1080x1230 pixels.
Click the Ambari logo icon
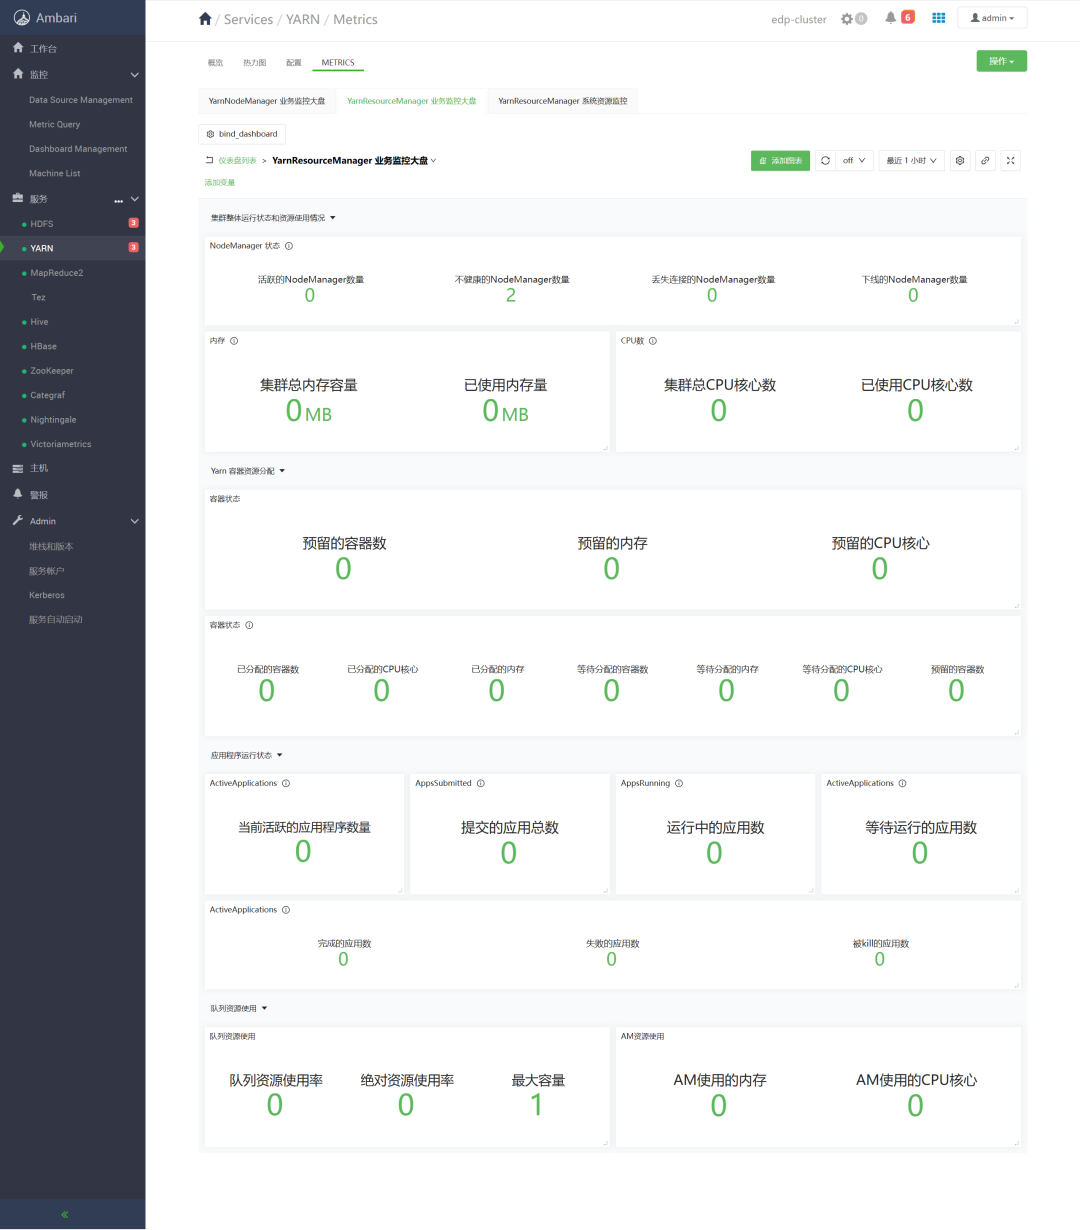pos(21,18)
